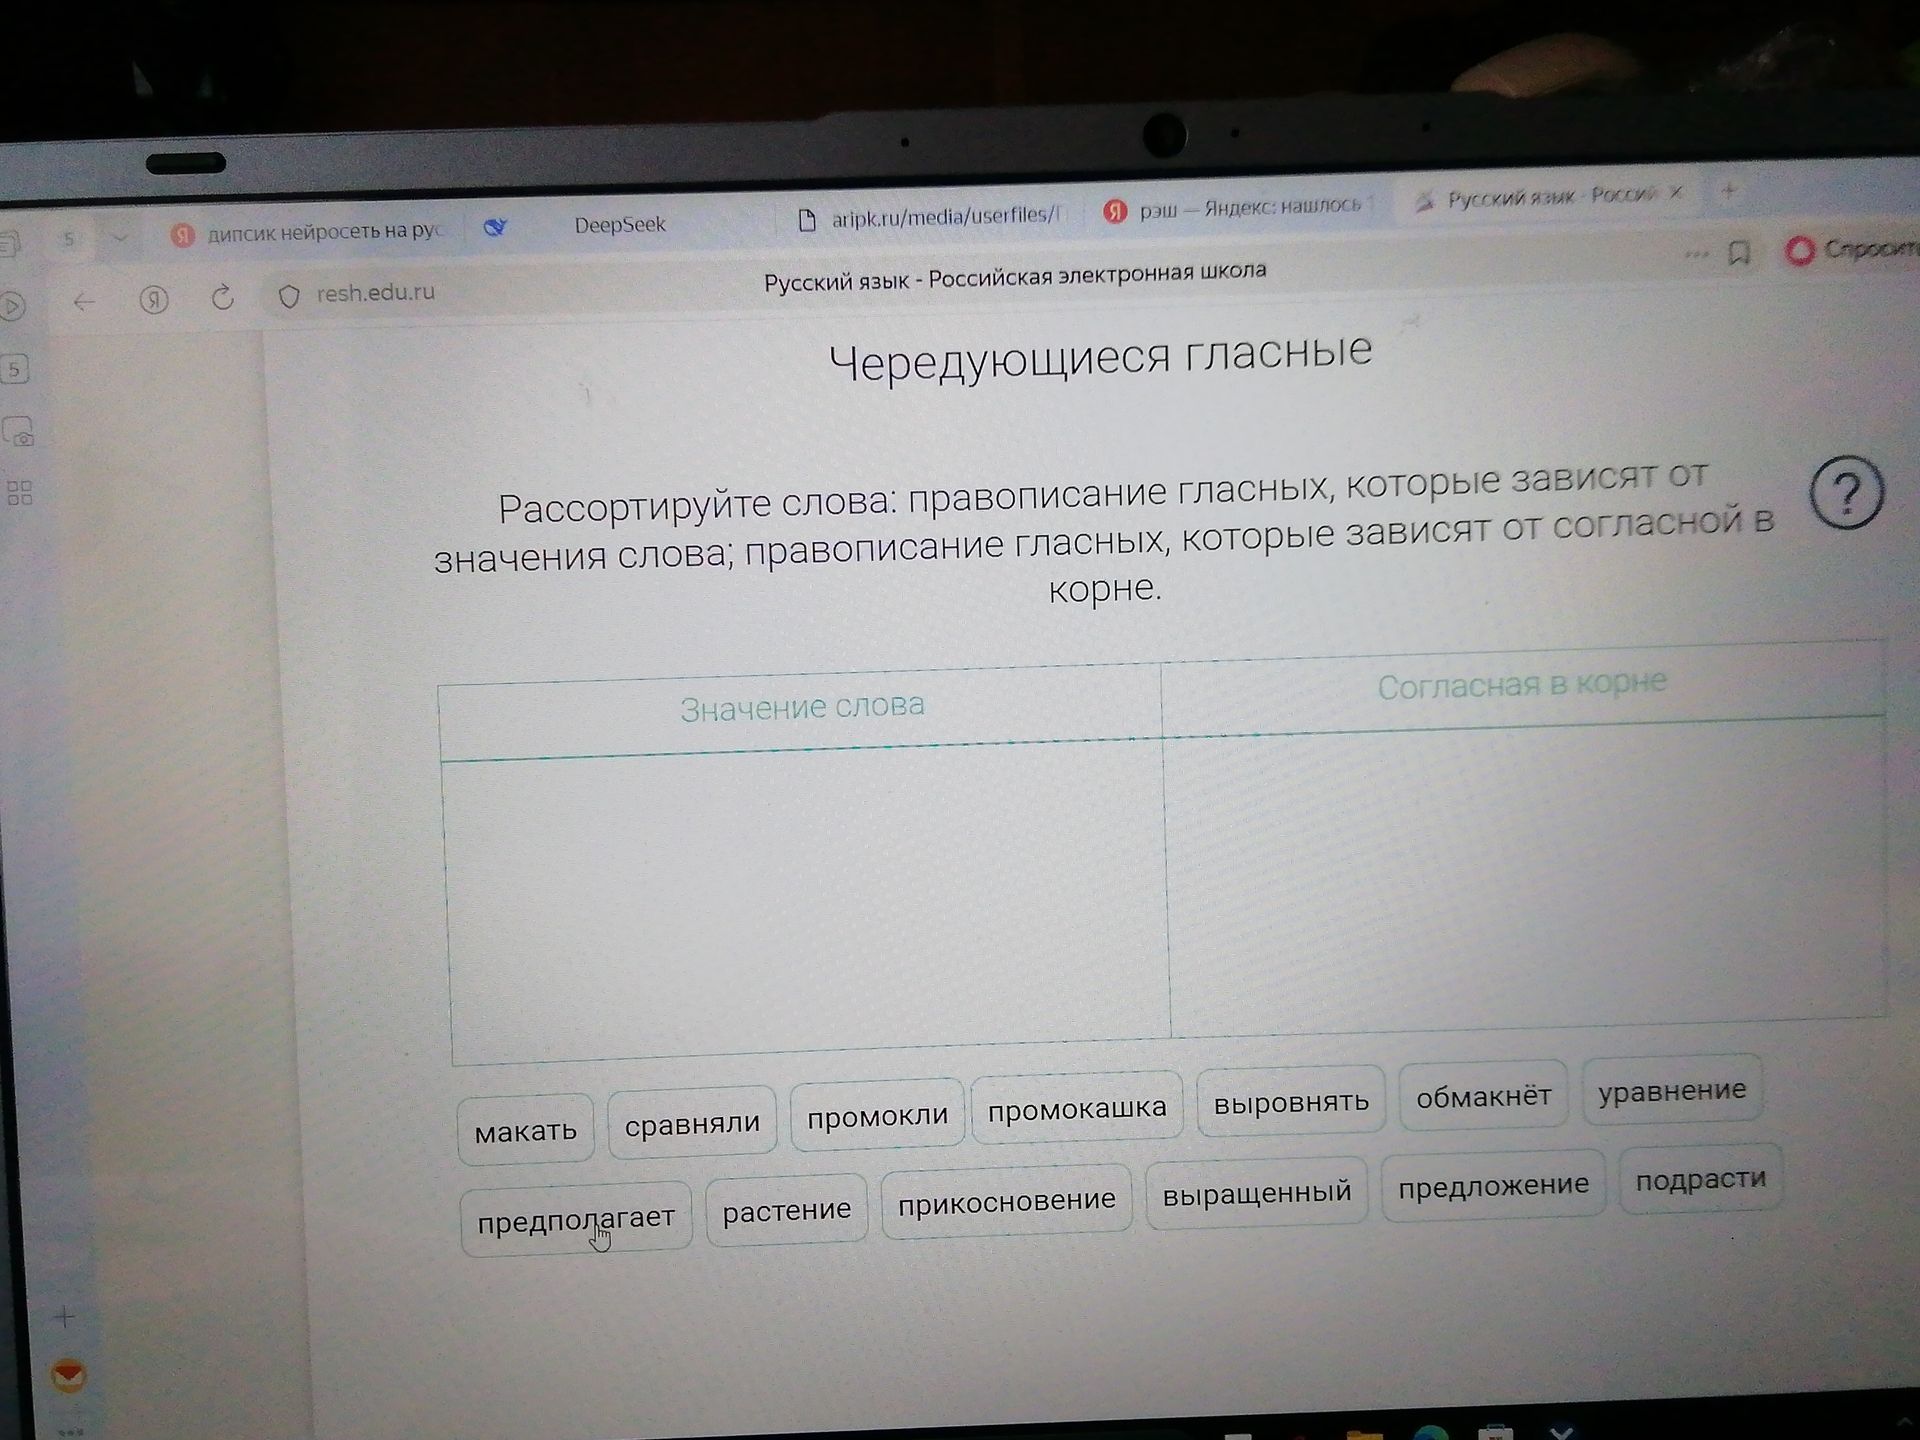Select the word промокашка
Image resolution: width=1920 pixels, height=1440 pixels.
click(x=1077, y=1108)
